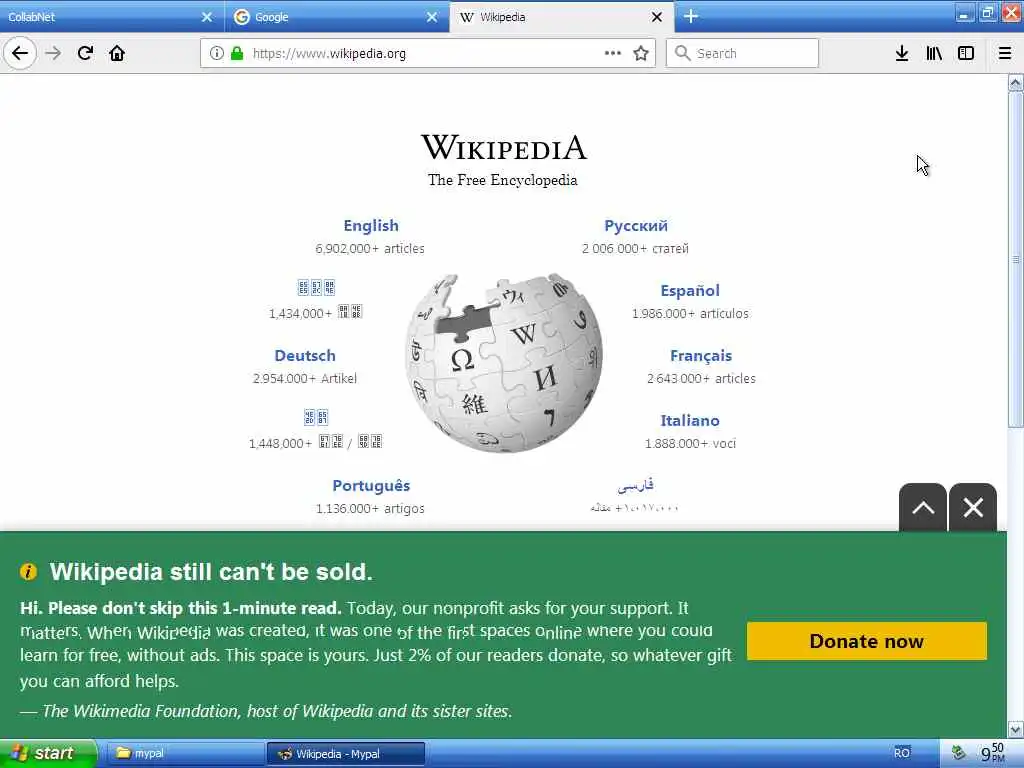Toggle the sidebar view icon
The height and width of the screenshot is (768, 1024).
pyautogui.click(x=966, y=53)
